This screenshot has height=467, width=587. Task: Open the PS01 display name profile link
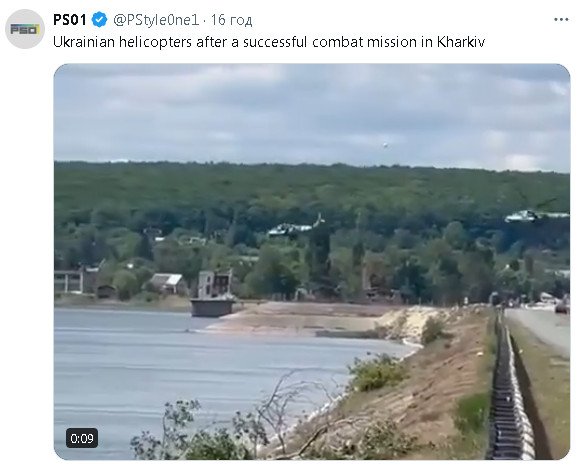[70, 19]
